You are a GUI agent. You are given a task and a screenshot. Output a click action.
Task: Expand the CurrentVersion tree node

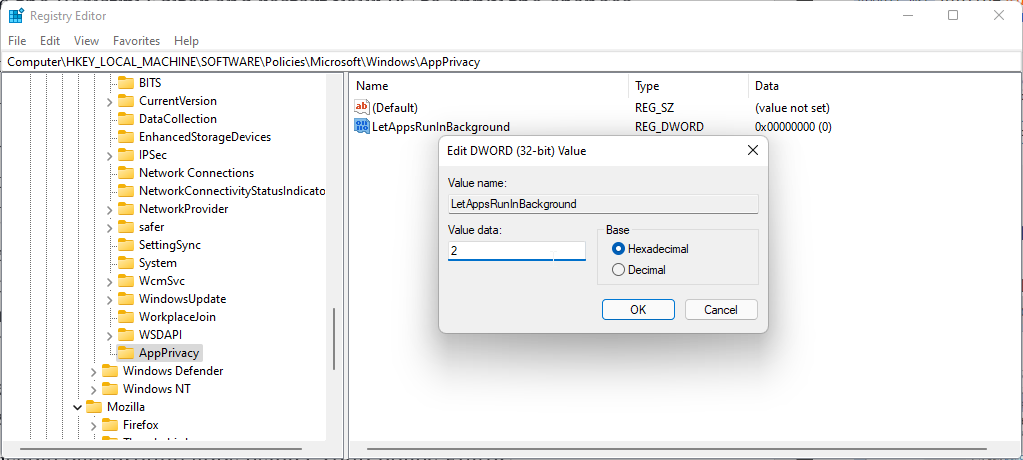(x=110, y=101)
